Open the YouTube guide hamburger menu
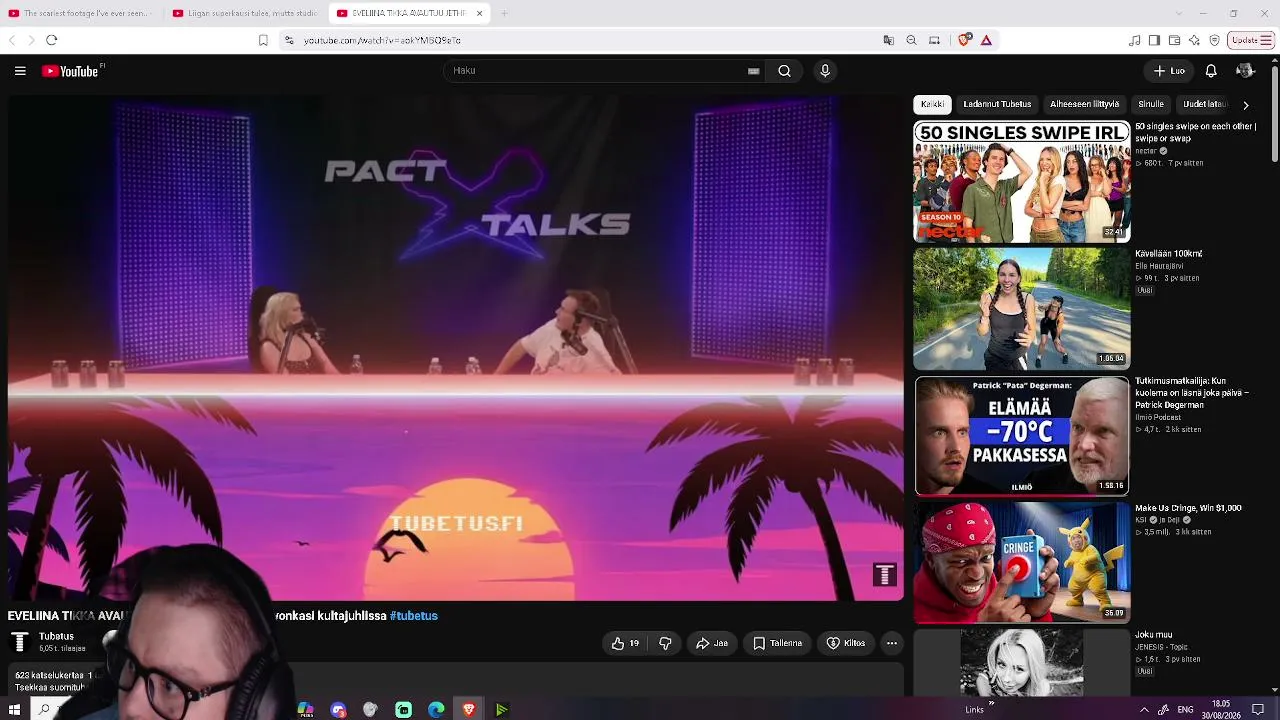 [x=20, y=71]
